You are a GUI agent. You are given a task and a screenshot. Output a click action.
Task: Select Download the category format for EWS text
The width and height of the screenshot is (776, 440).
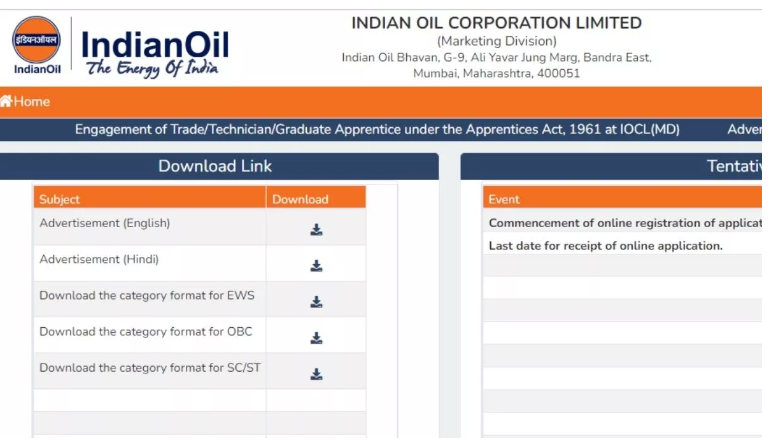[x=147, y=295]
